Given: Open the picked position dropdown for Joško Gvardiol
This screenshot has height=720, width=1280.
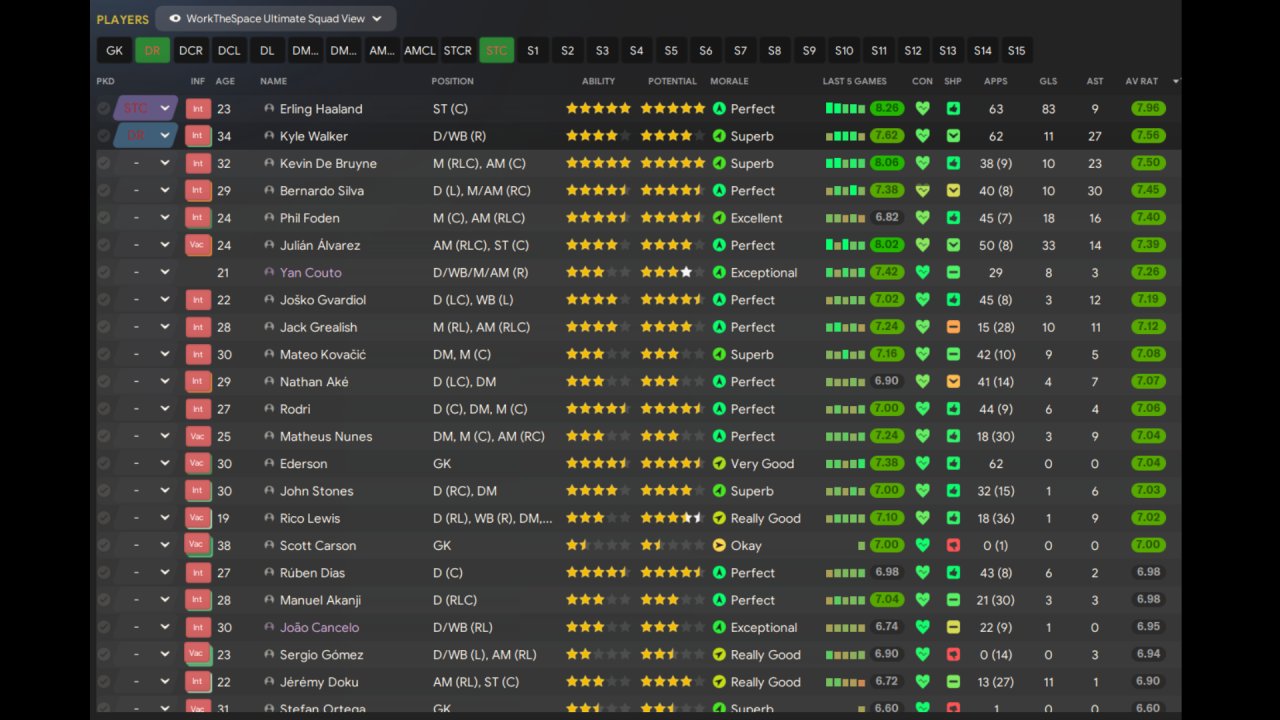Looking at the screenshot, I should point(146,300).
